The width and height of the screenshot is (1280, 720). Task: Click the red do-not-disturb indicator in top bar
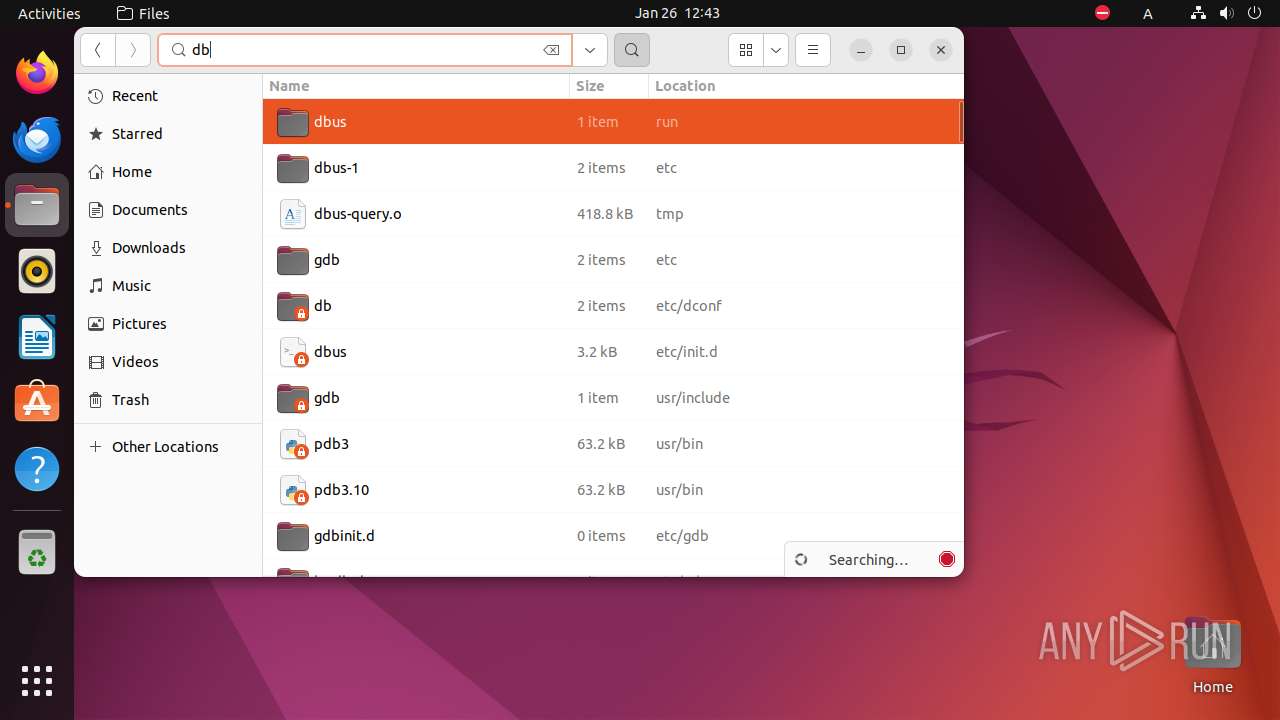point(1102,13)
